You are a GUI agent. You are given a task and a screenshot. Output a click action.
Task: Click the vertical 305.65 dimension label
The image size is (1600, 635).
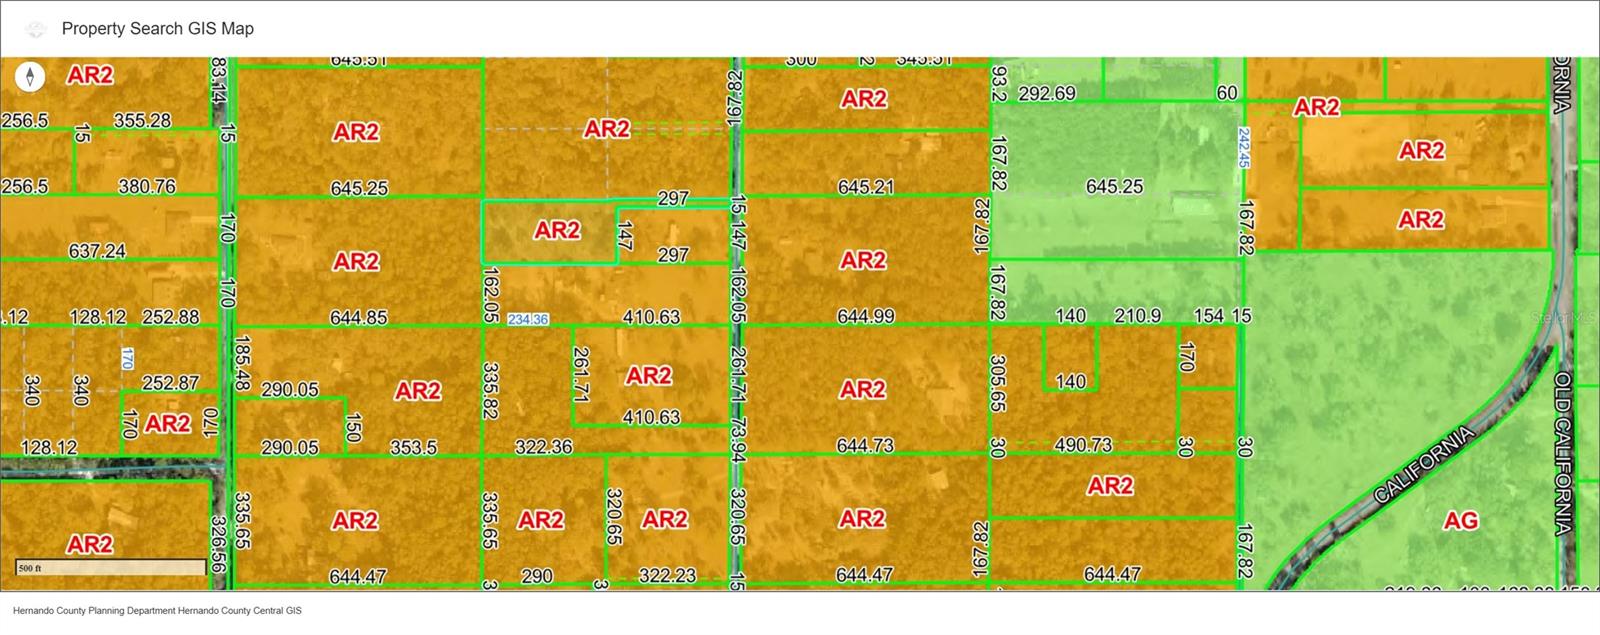(x=998, y=384)
